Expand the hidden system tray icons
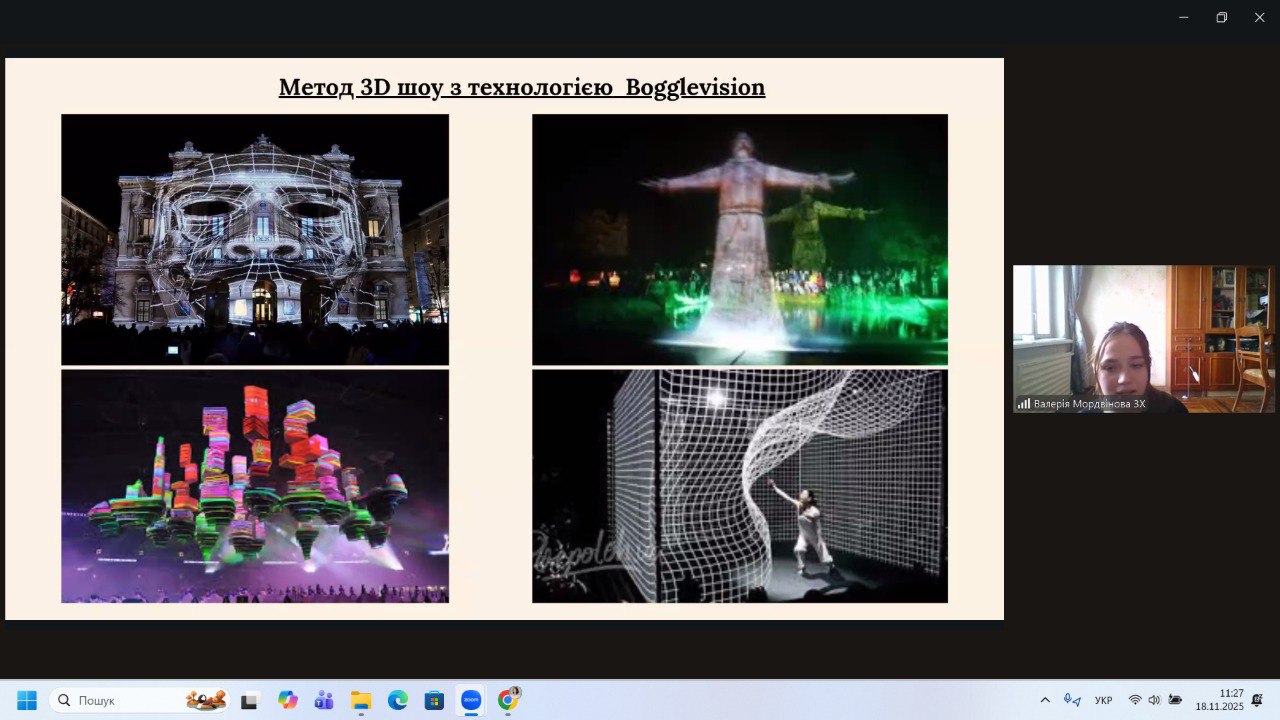This screenshot has height=720, width=1280. [1045, 700]
